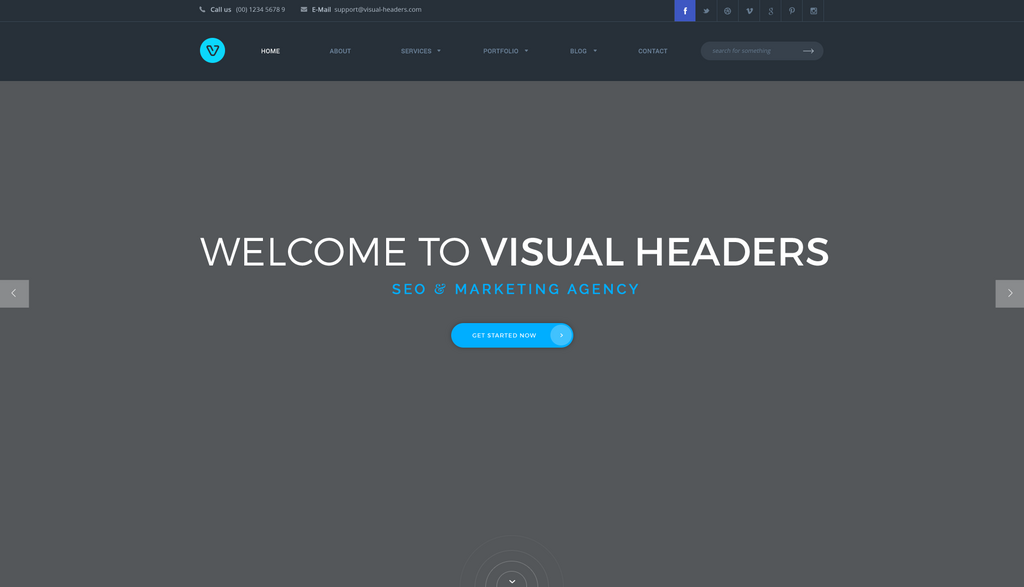The image size is (1024, 587).
Task: Open the Facebook social link
Action: pos(684,10)
